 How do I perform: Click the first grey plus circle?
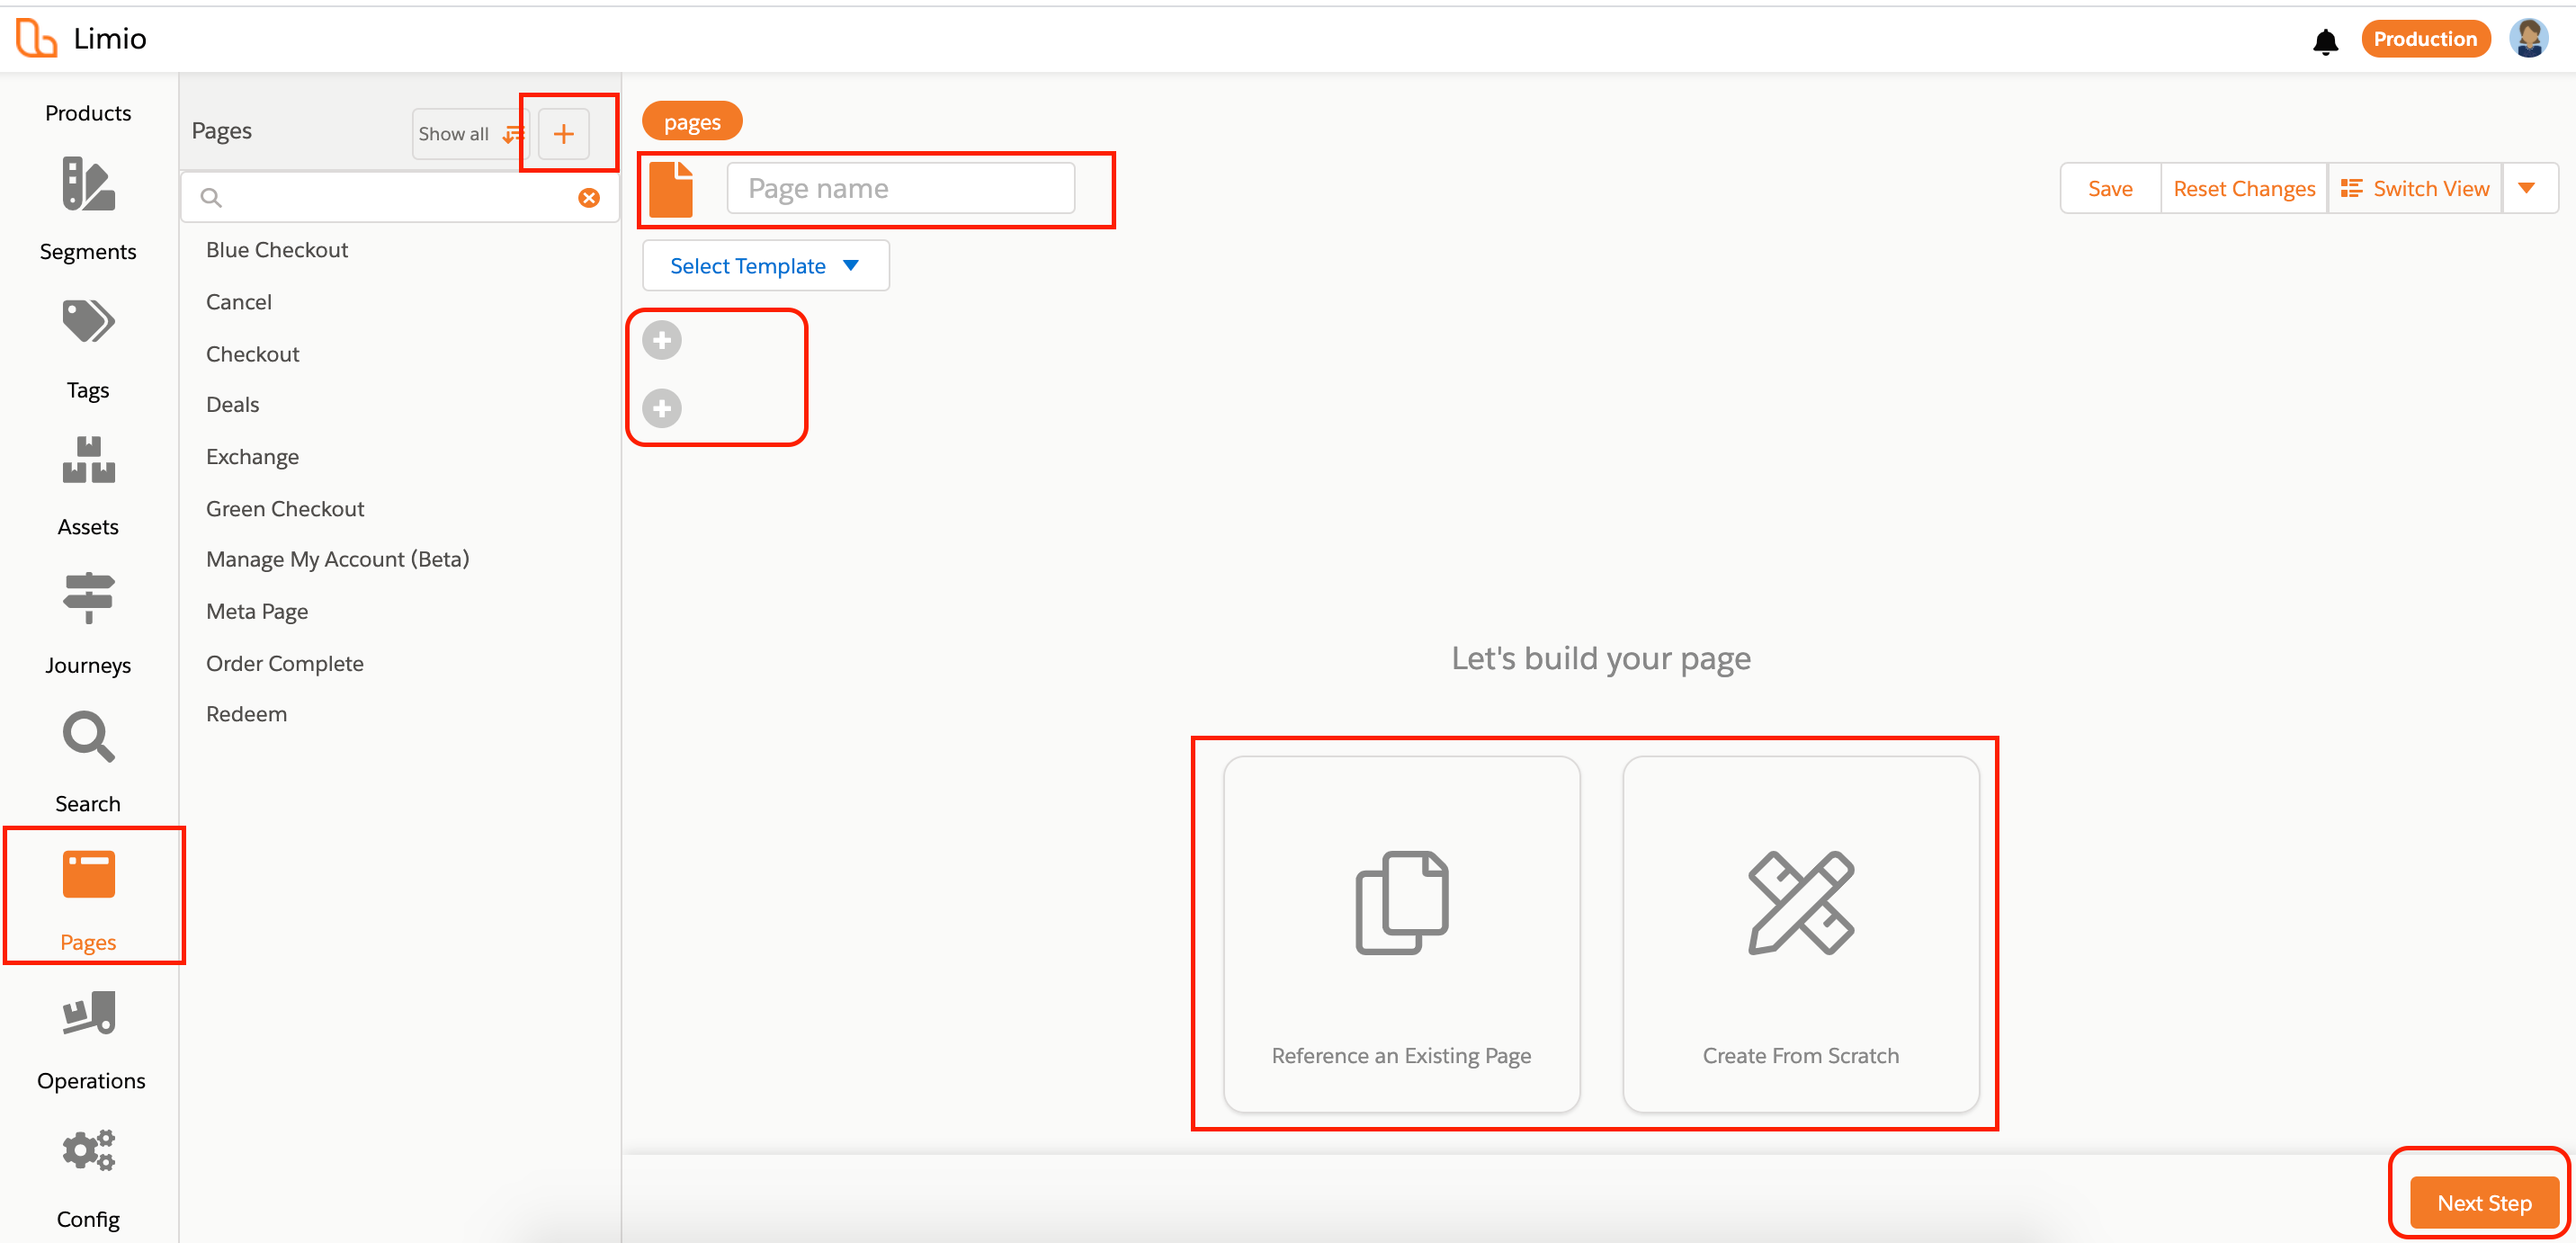pos(662,340)
